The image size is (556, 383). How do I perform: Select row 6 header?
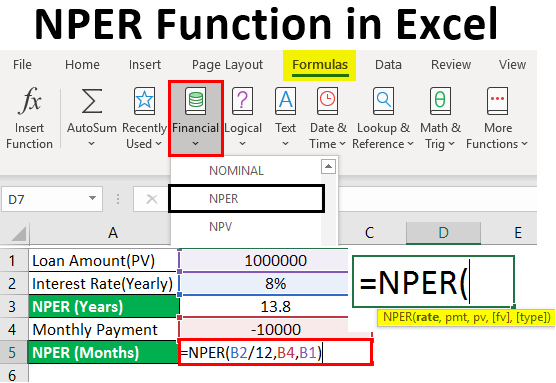point(13,374)
